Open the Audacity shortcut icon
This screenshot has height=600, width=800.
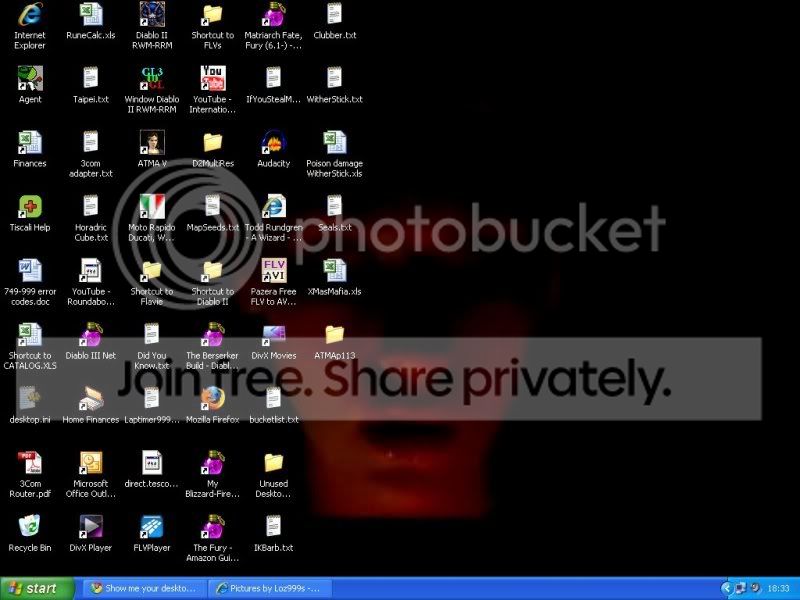point(273,143)
